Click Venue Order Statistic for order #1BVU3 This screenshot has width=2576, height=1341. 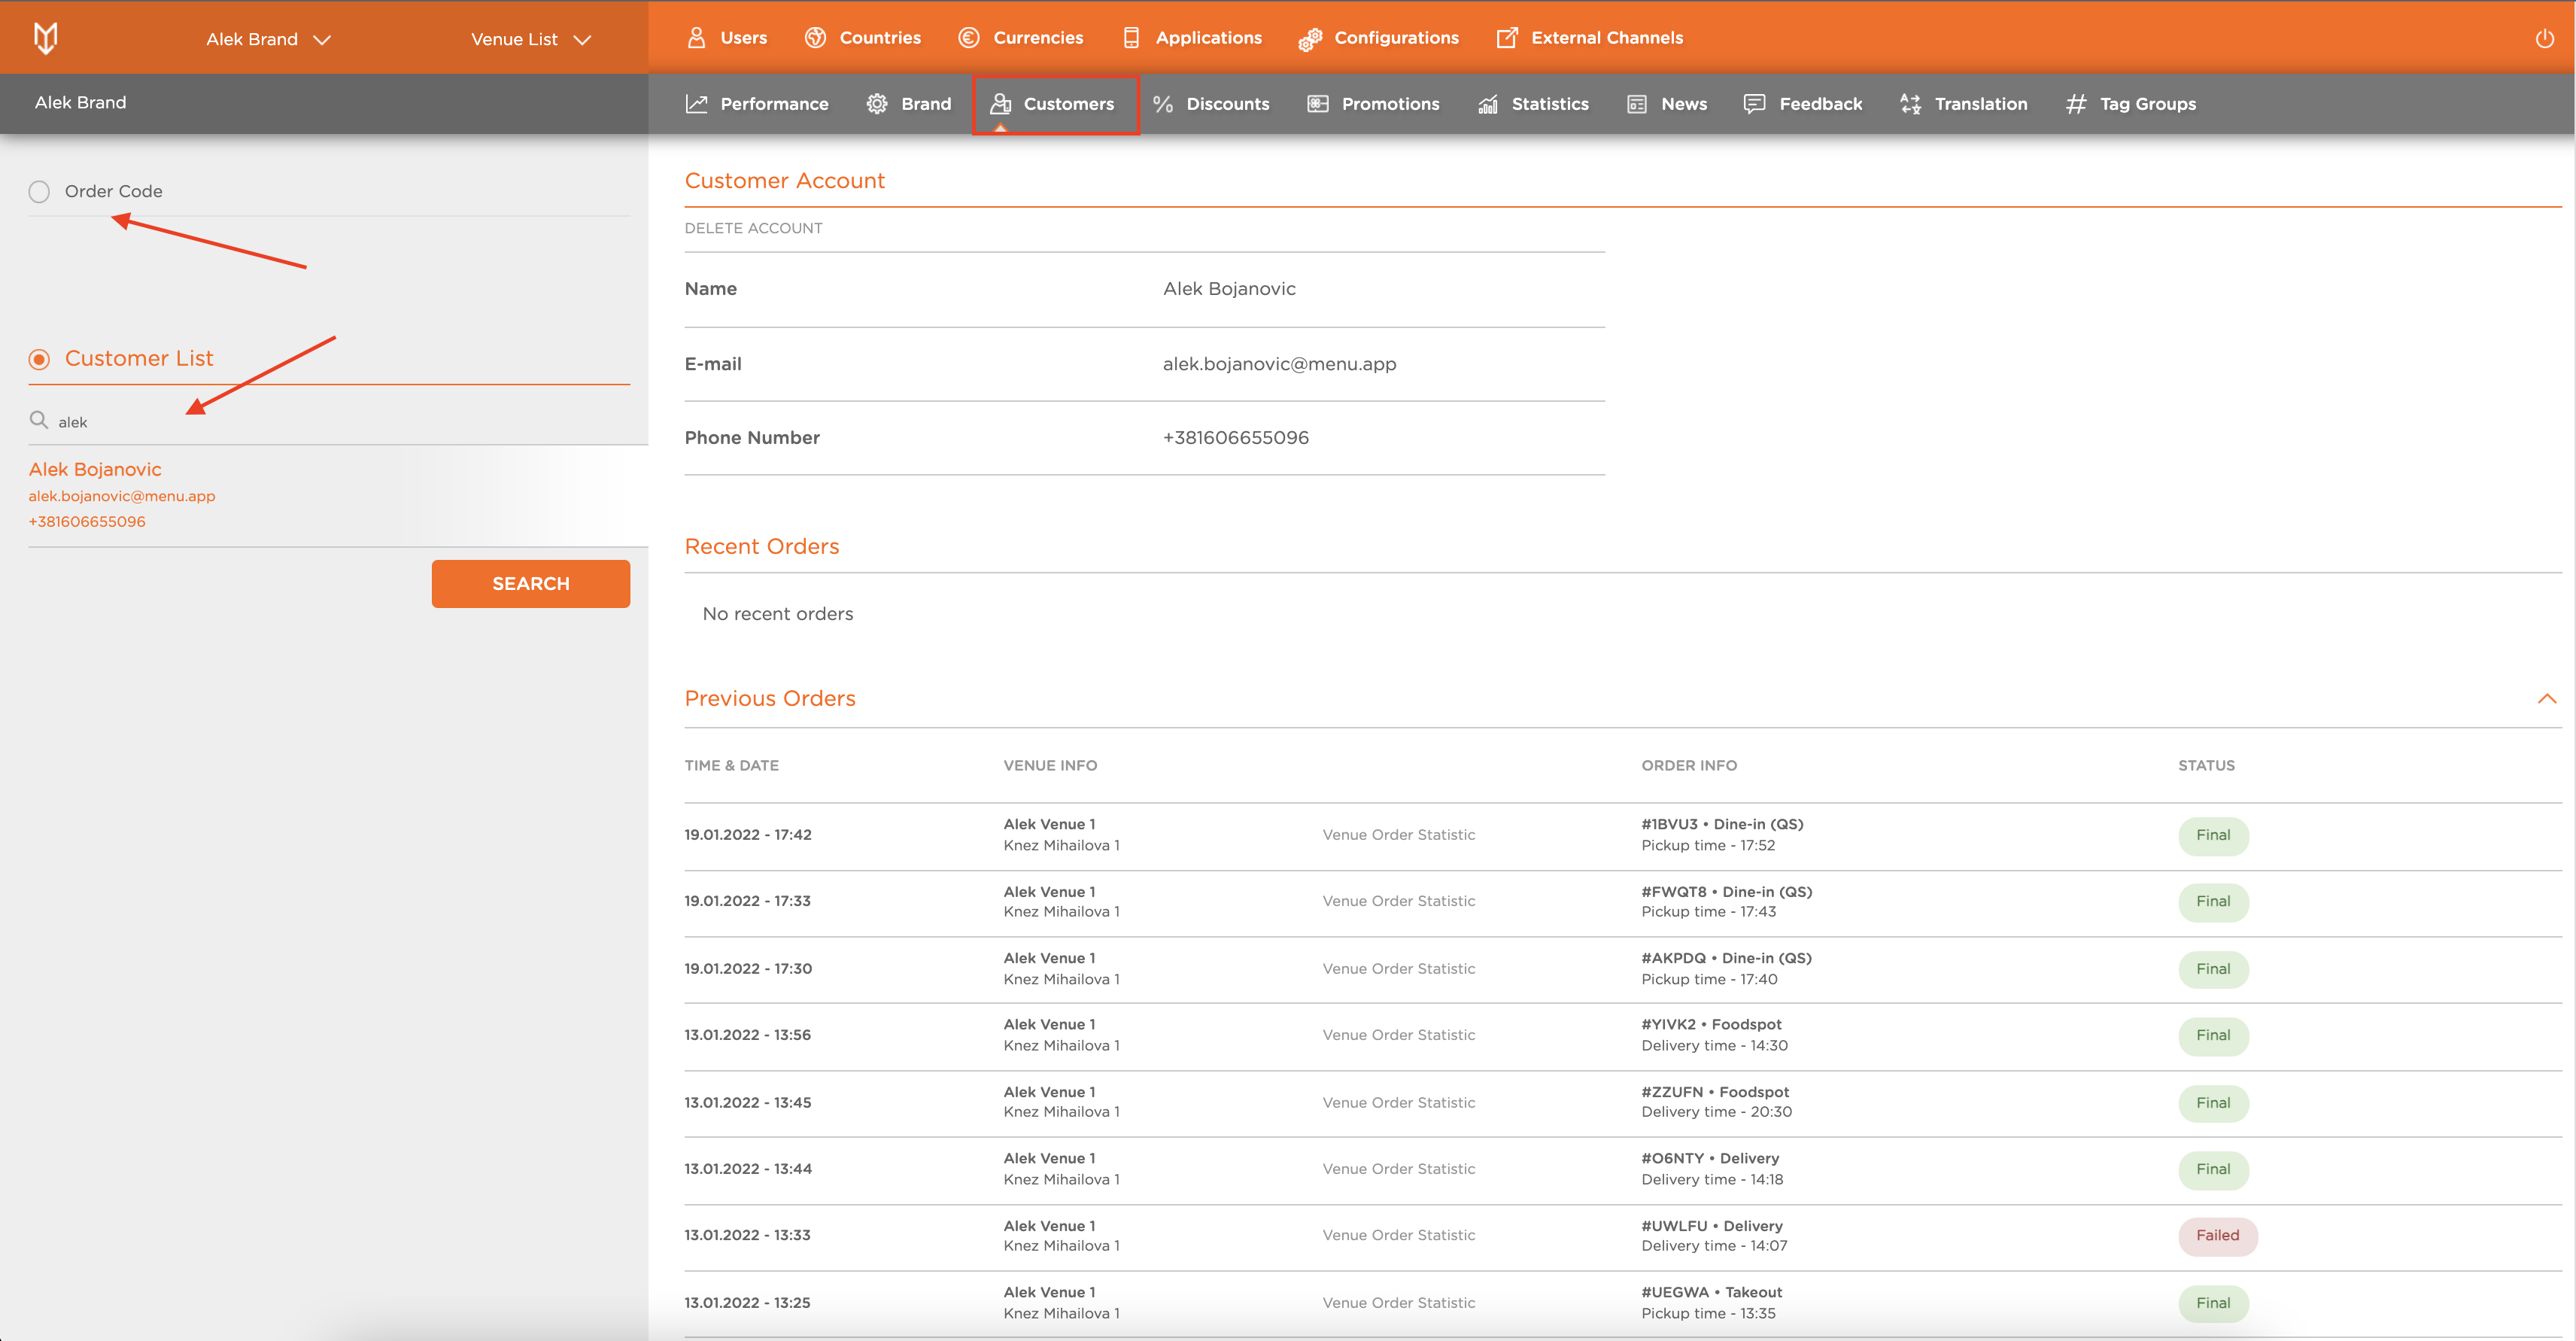(x=1398, y=834)
